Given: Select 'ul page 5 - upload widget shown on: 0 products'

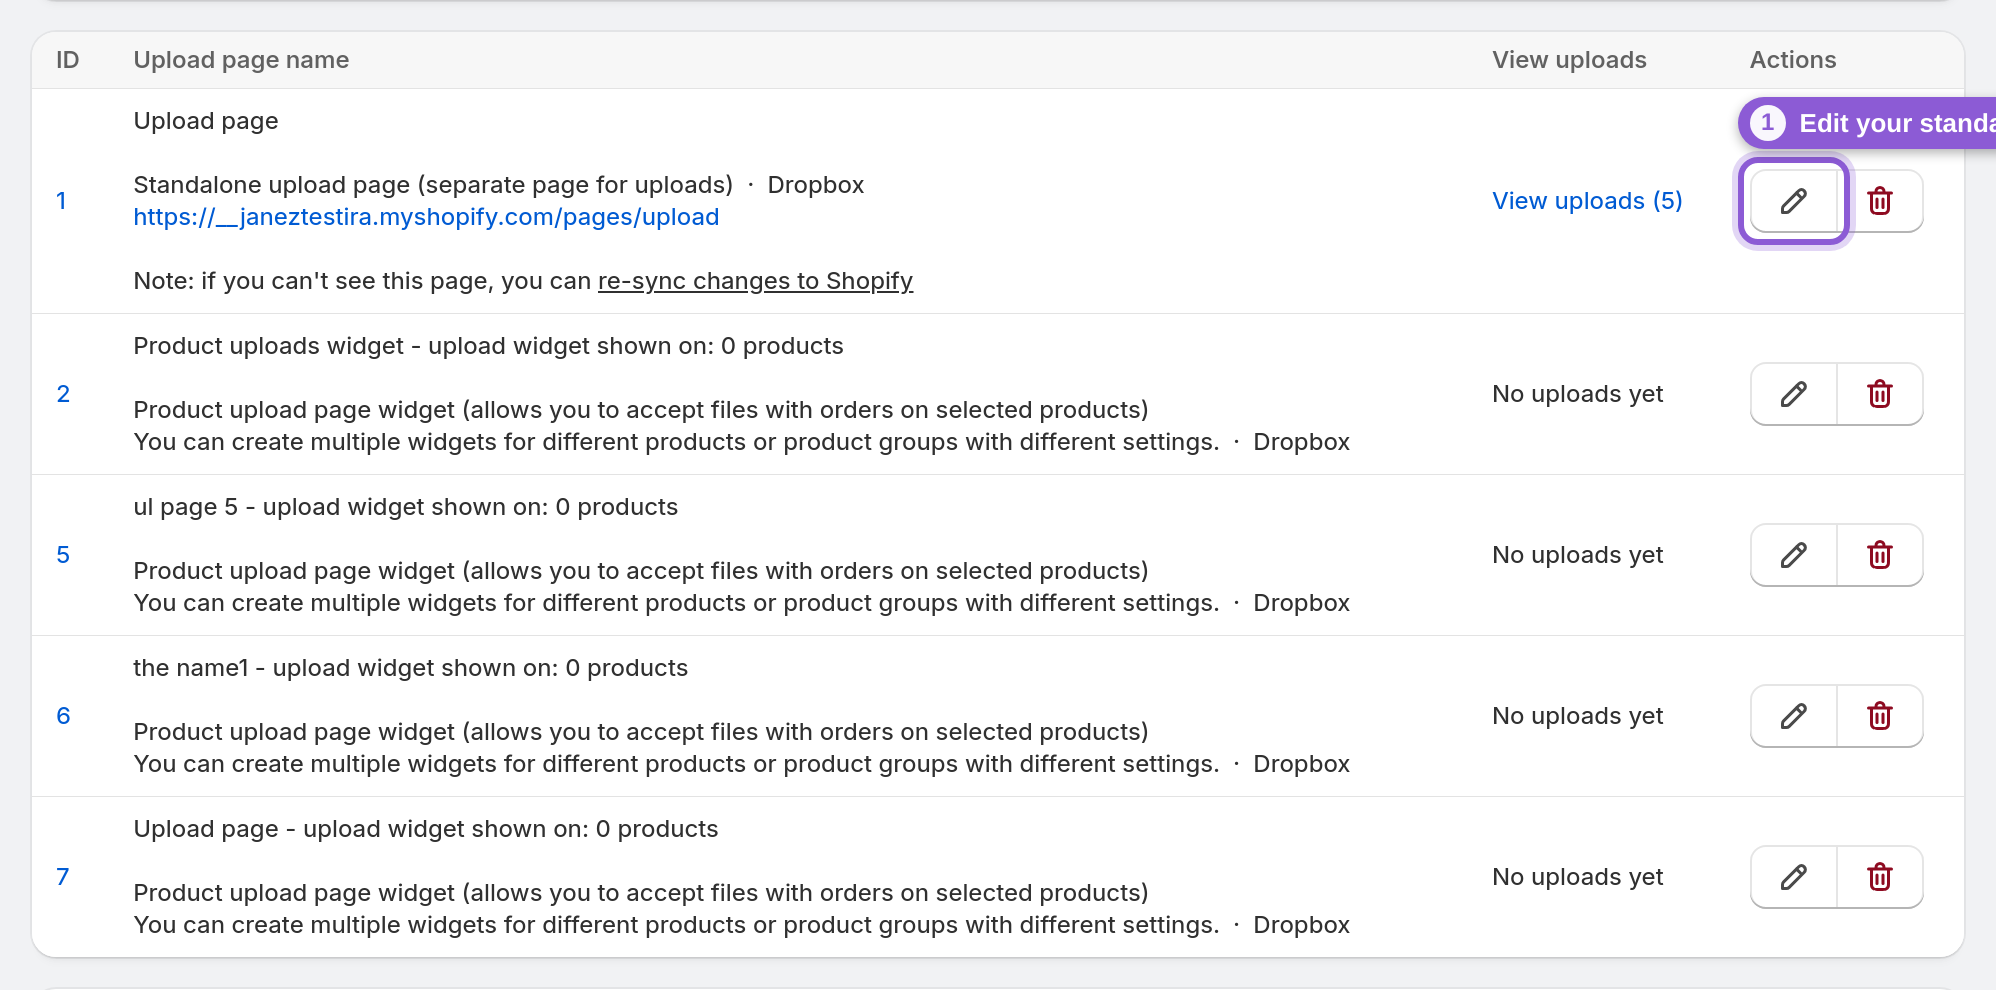Looking at the screenshot, I should point(405,507).
